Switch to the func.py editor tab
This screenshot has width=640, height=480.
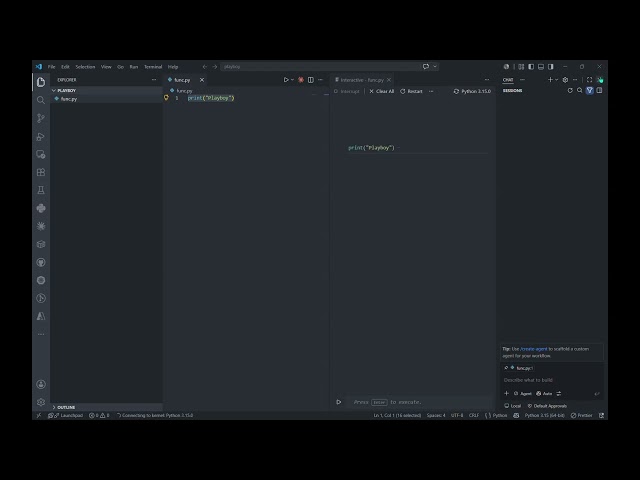[x=182, y=80]
